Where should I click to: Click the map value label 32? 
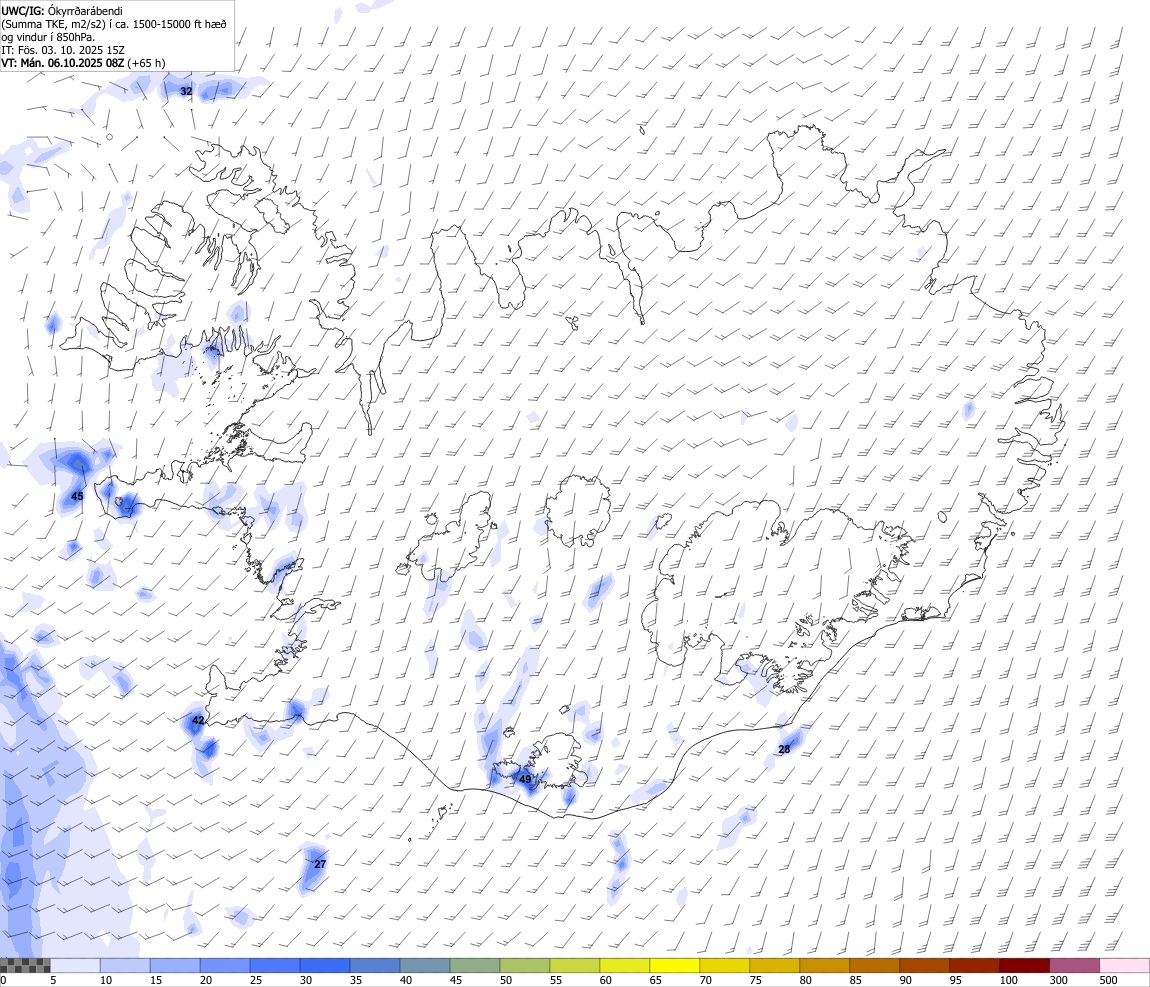pos(186,91)
